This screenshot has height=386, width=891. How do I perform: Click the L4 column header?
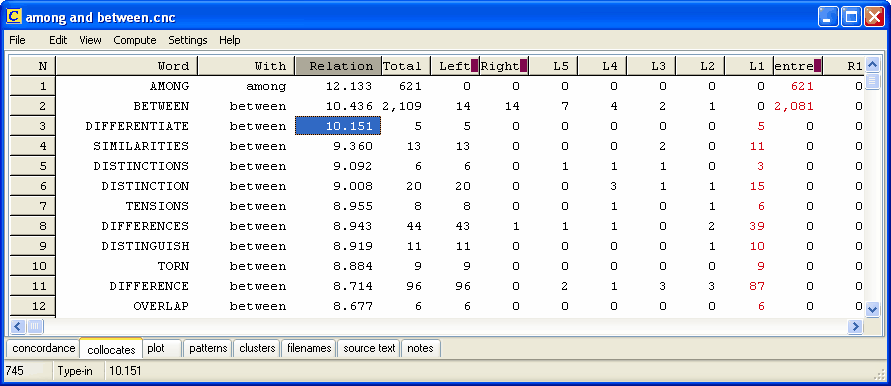[x=602, y=66]
